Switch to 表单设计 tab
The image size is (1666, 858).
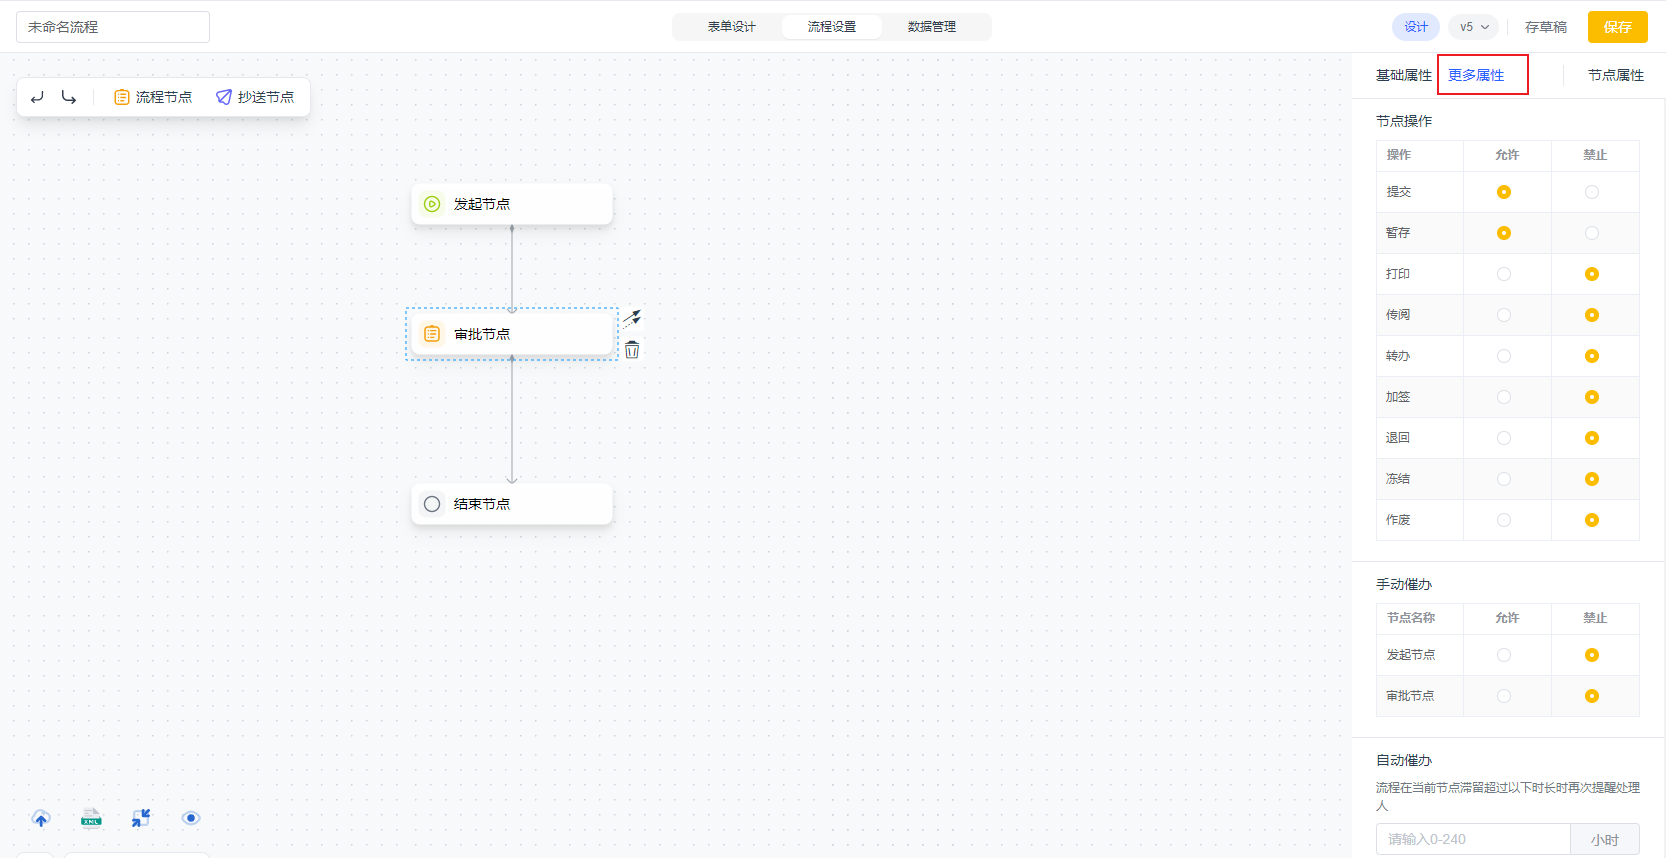click(732, 27)
